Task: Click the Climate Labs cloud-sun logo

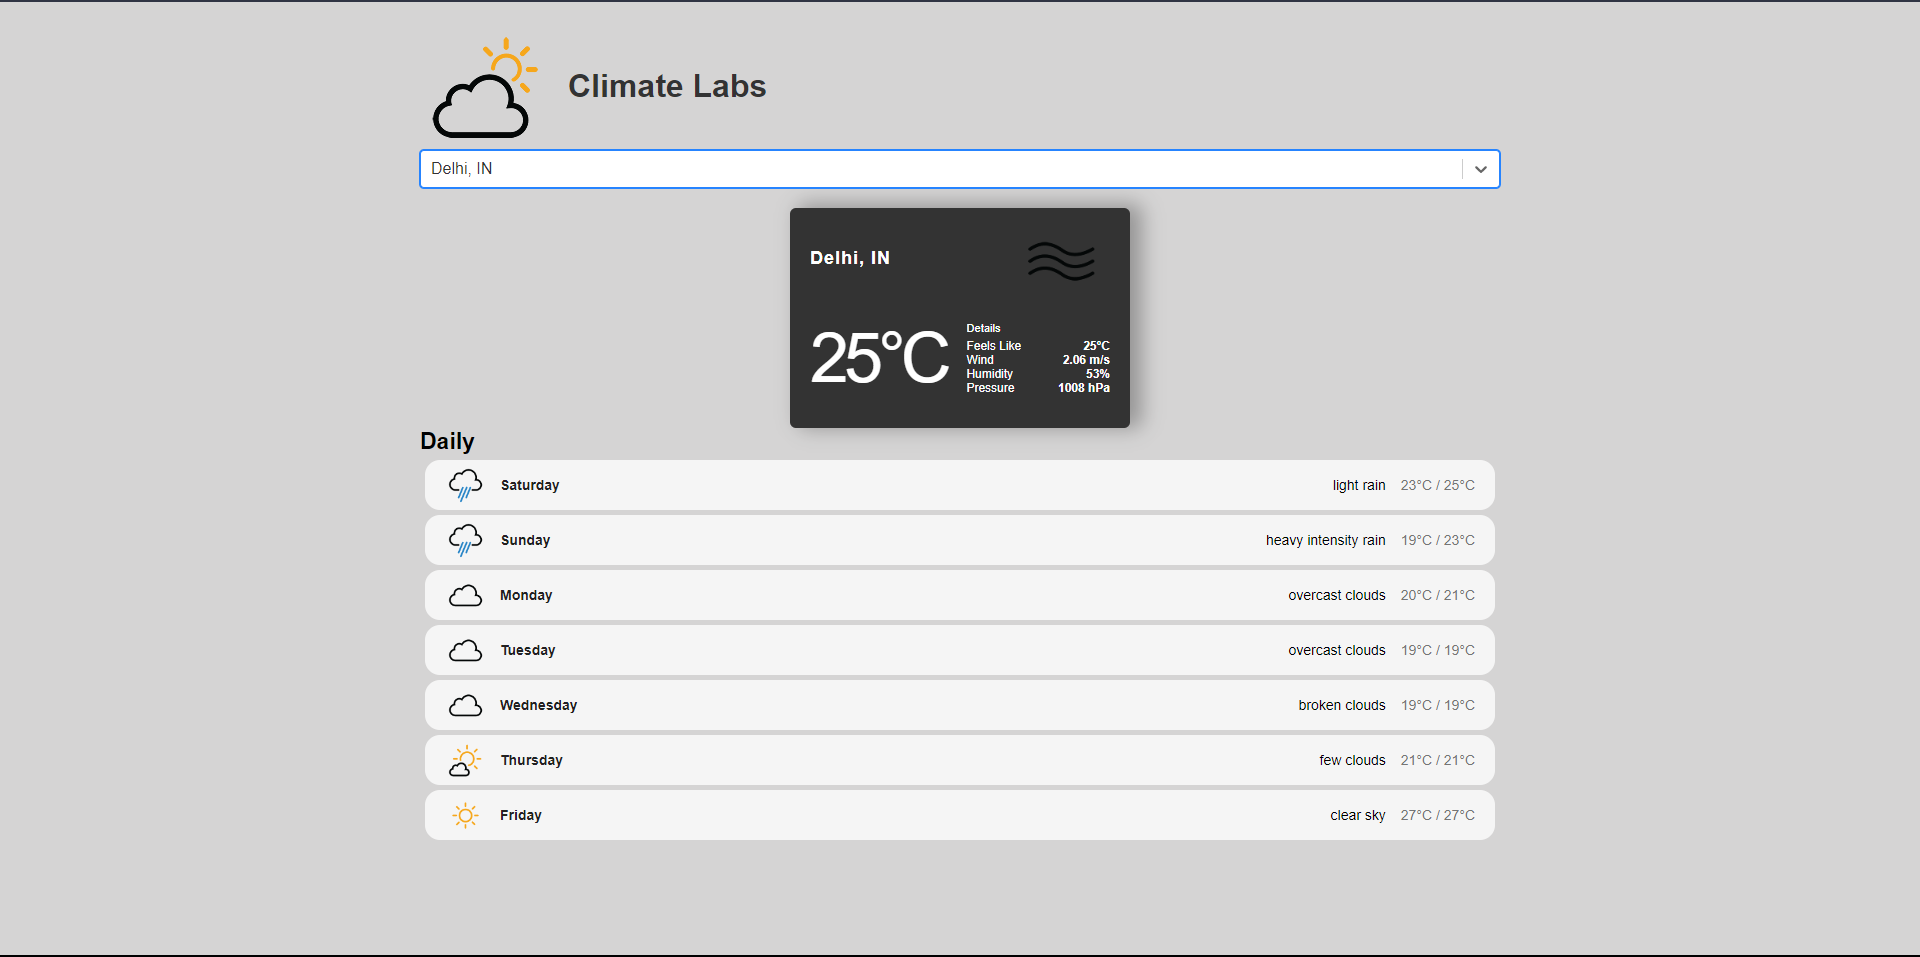Action: tap(484, 88)
